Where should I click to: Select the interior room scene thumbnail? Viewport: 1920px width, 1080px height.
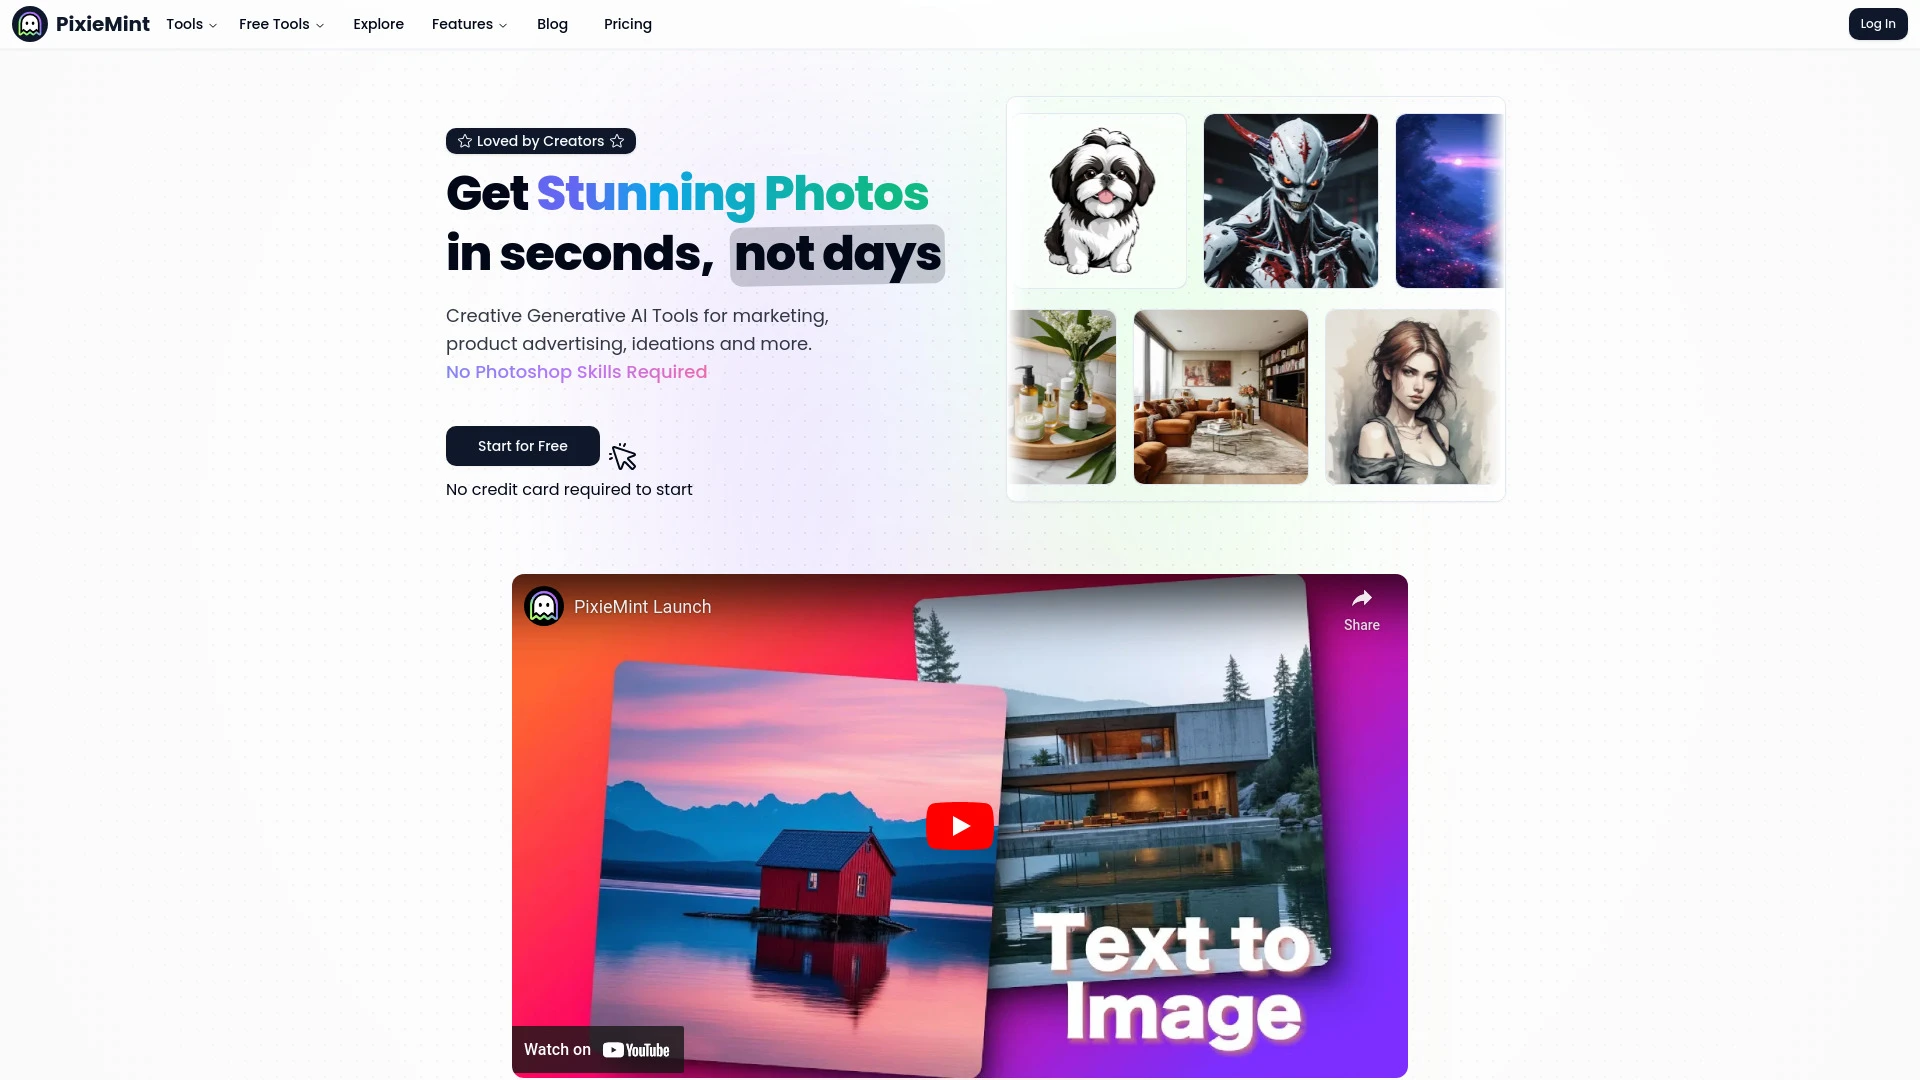(1221, 396)
